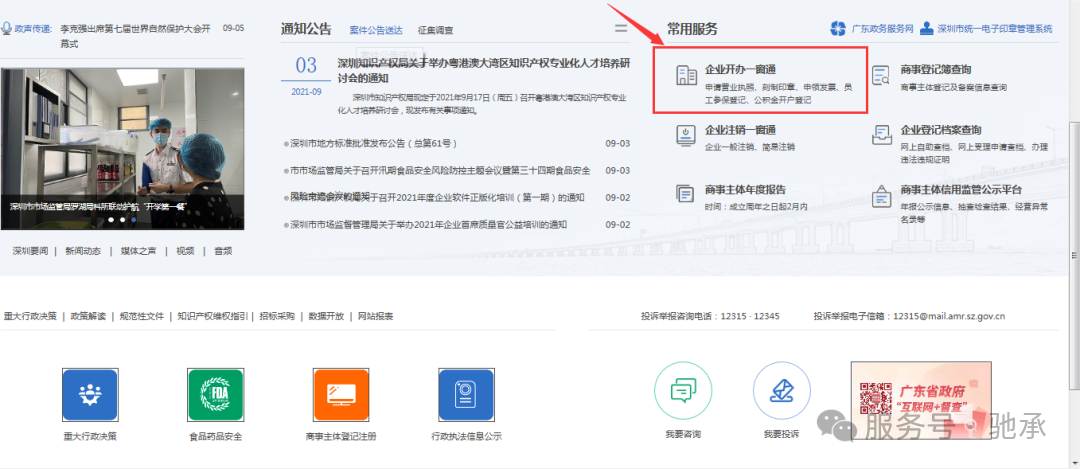Click the 企业注销一窗通 icon
1080x469 pixels.
point(686,134)
